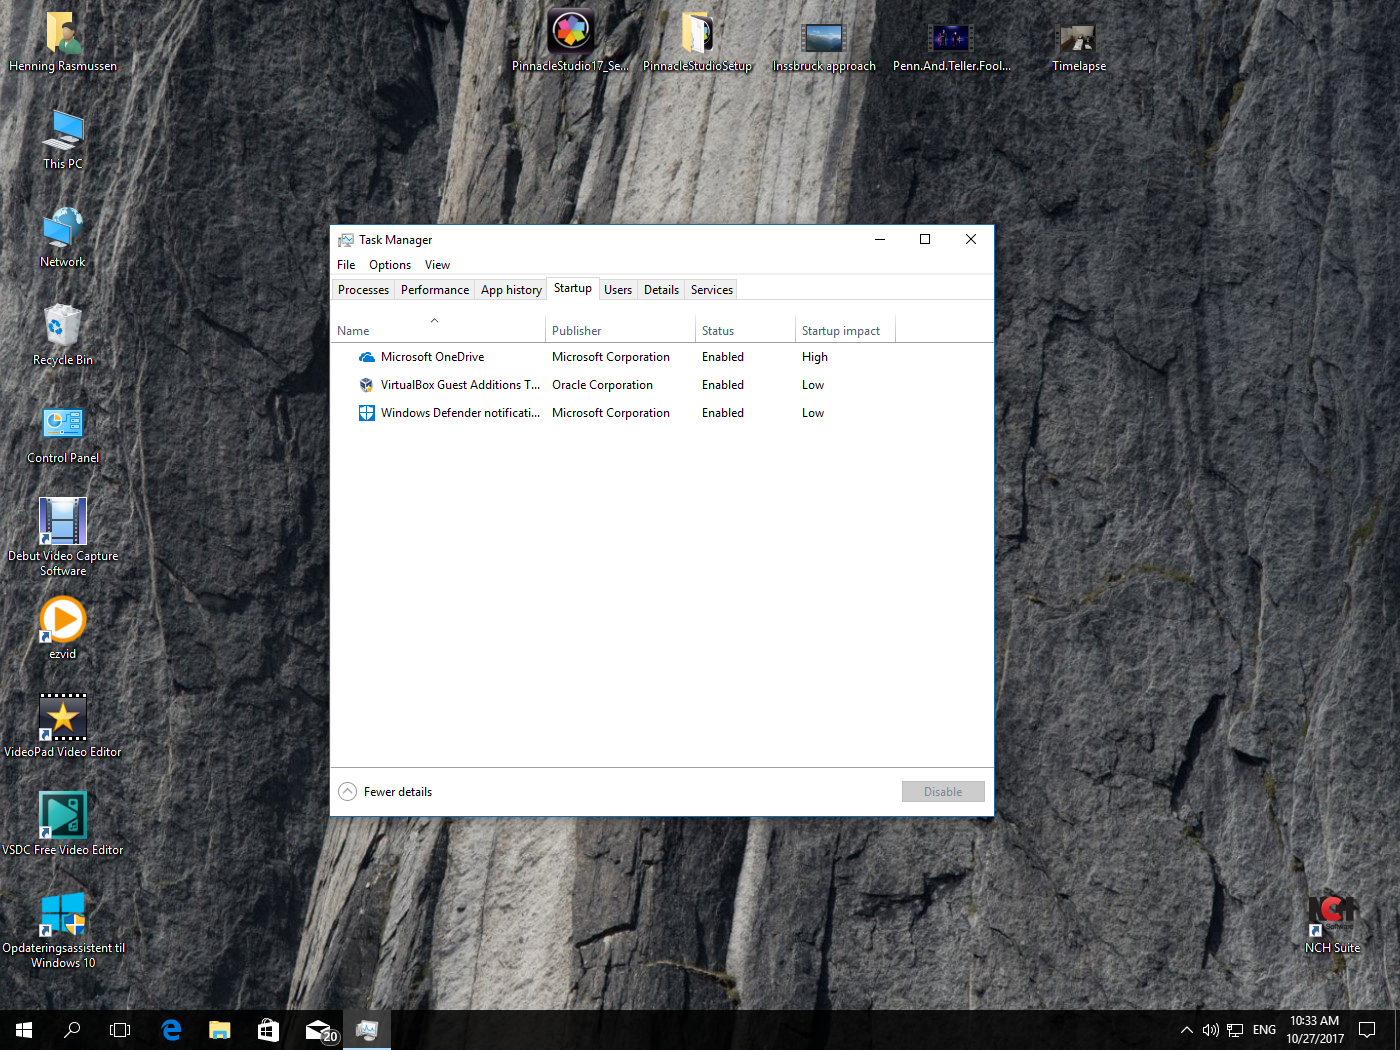Adjust the speaker volume in the taskbar

(x=1210, y=1029)
